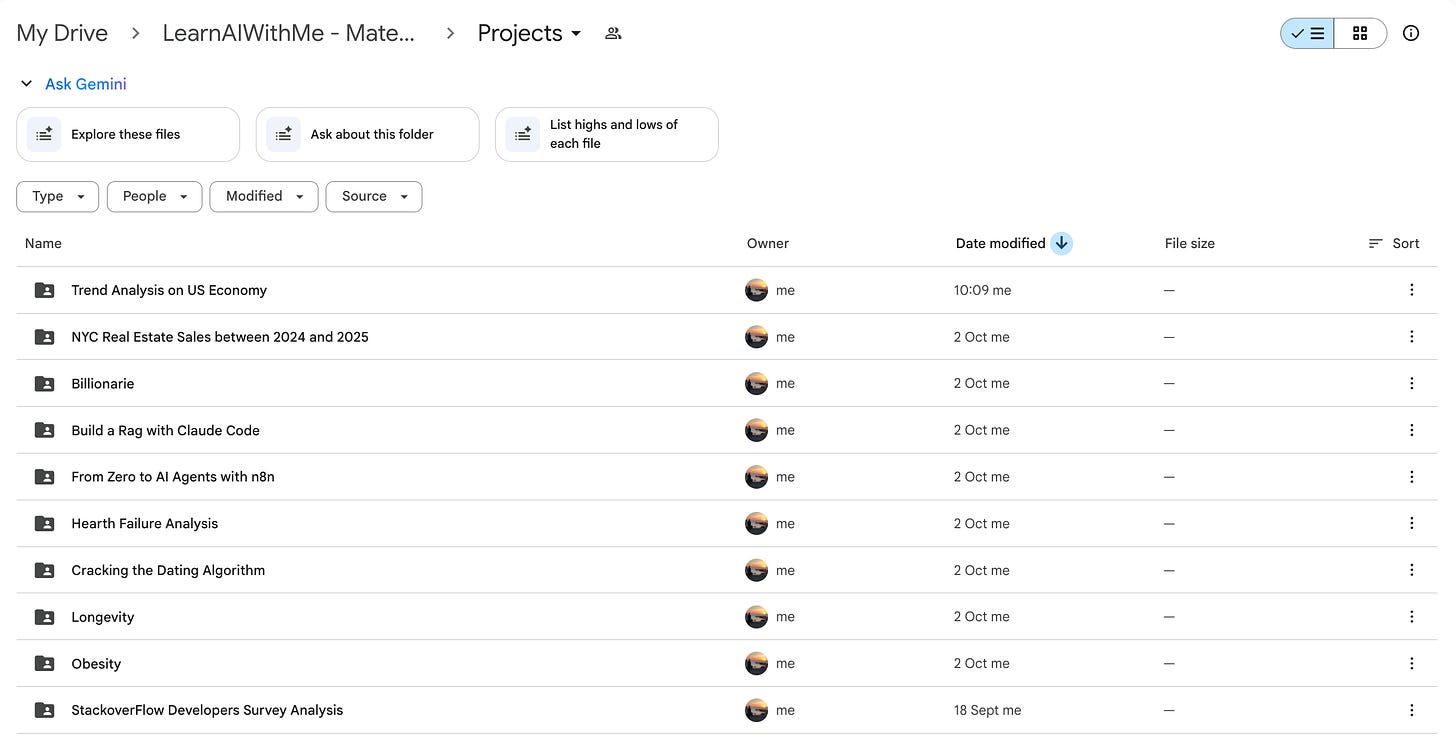Select the Longevity folder name
This screenshot has width=1456, height=749.
click(x=103, y=617)
